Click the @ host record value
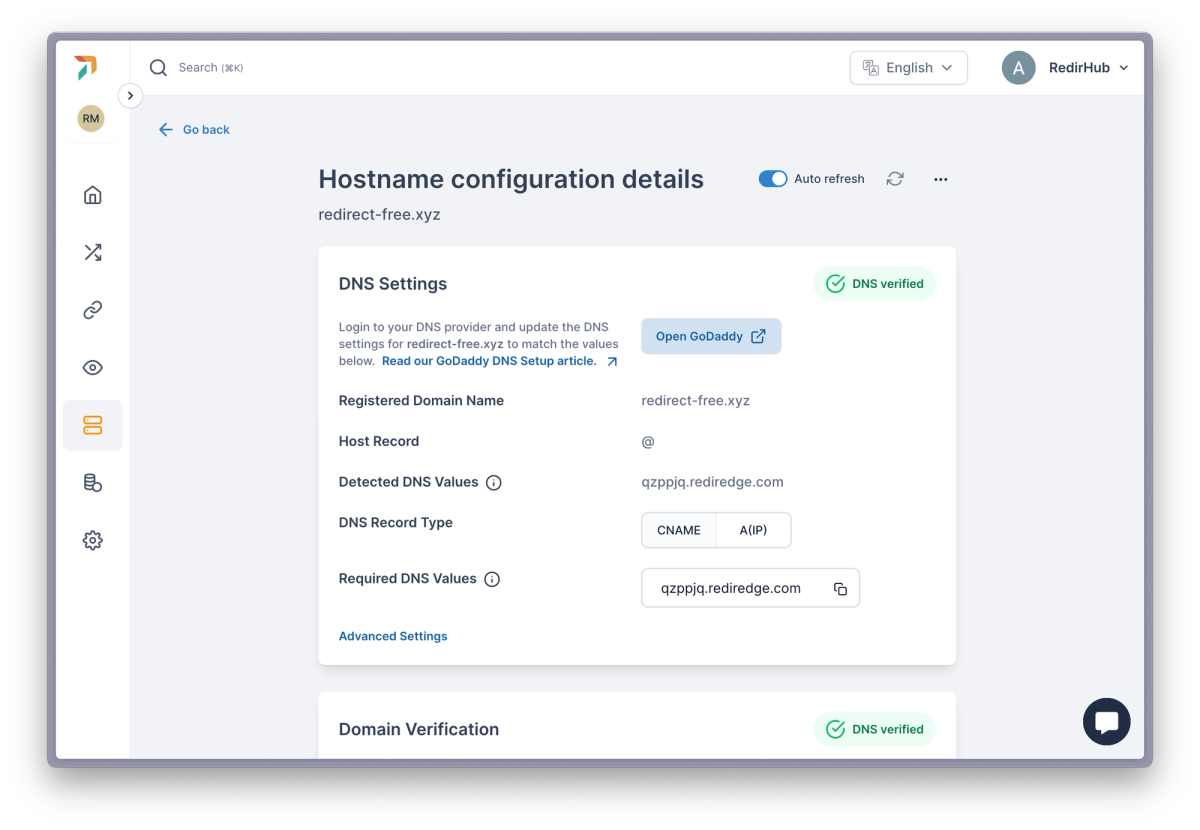The height and width of the screenshot is (830, 1200). [x=648, y=441]
